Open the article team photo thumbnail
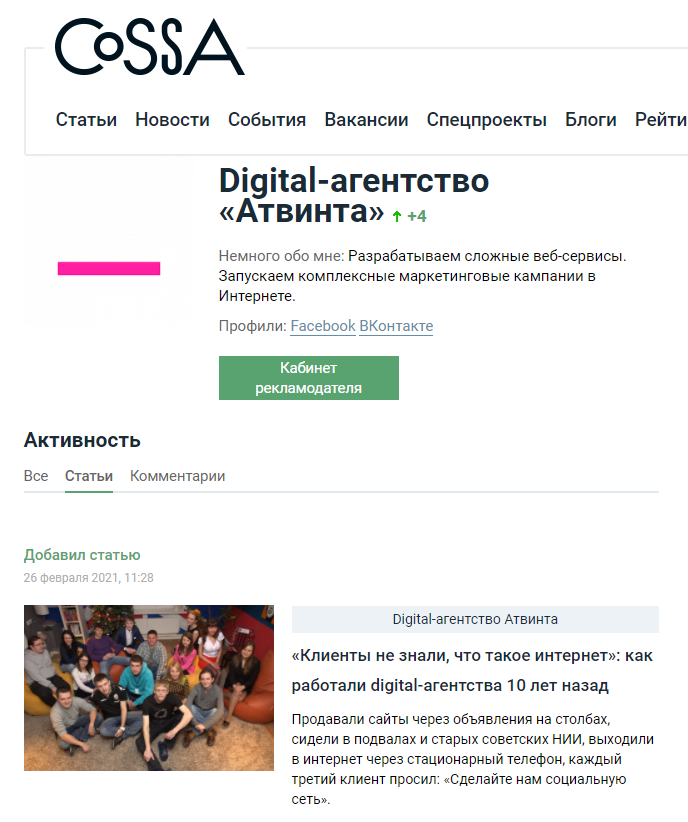Image resolution: width=688 pixels, height=822 pixels. [149, 688]
